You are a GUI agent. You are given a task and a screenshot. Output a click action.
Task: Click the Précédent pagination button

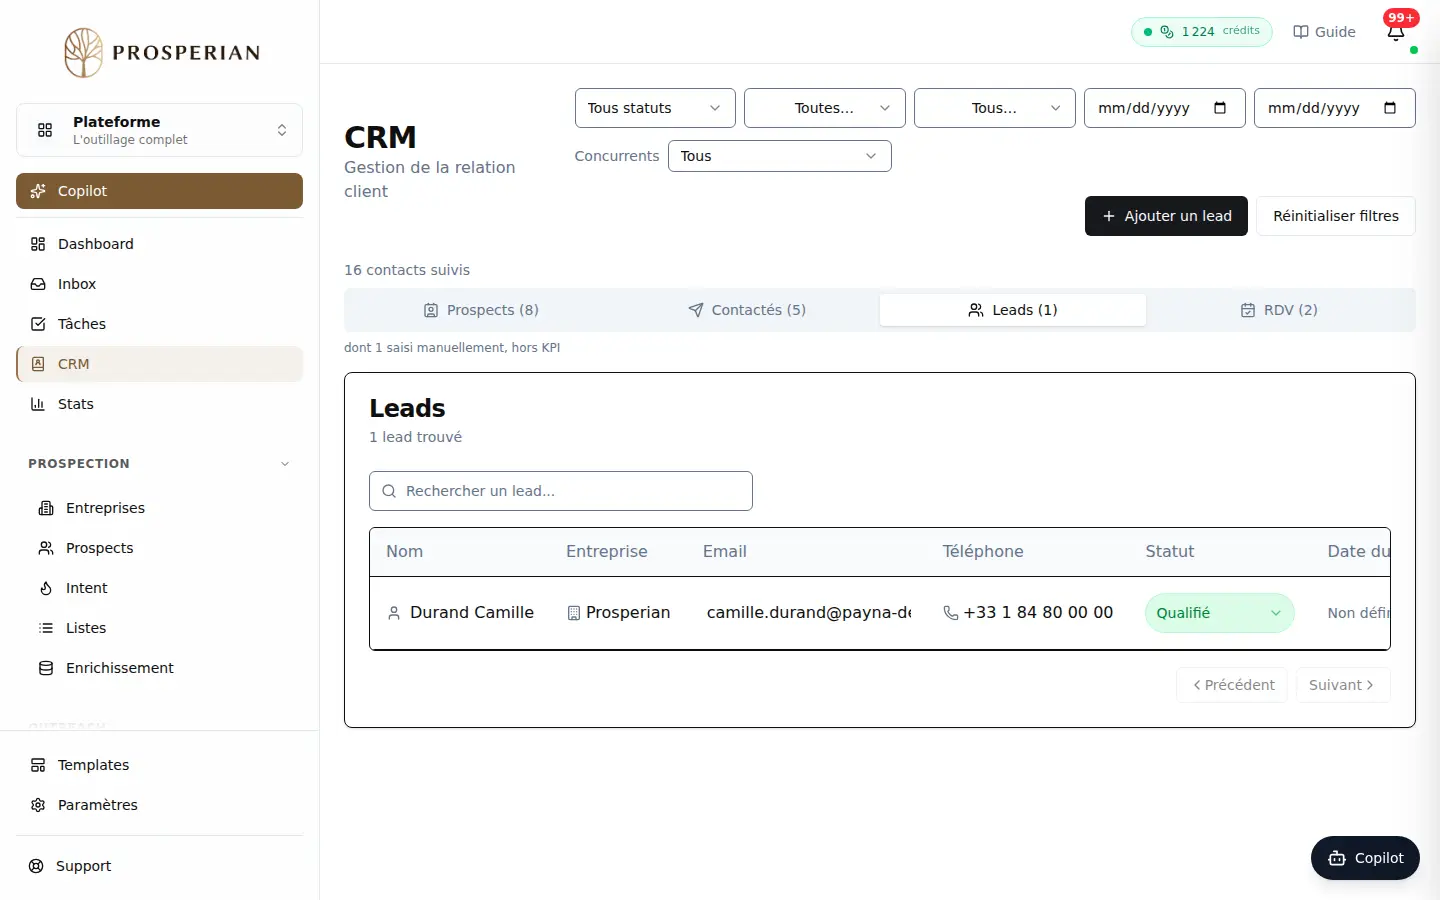(x=1232, y=685)
